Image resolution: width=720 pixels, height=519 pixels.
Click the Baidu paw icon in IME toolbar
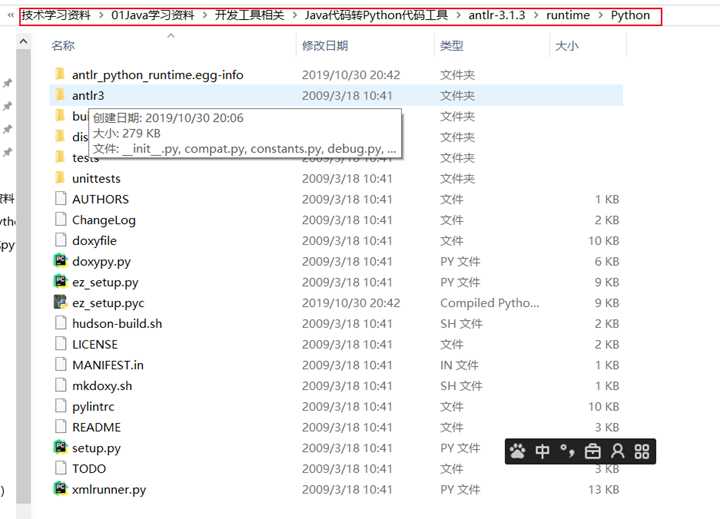518,451
